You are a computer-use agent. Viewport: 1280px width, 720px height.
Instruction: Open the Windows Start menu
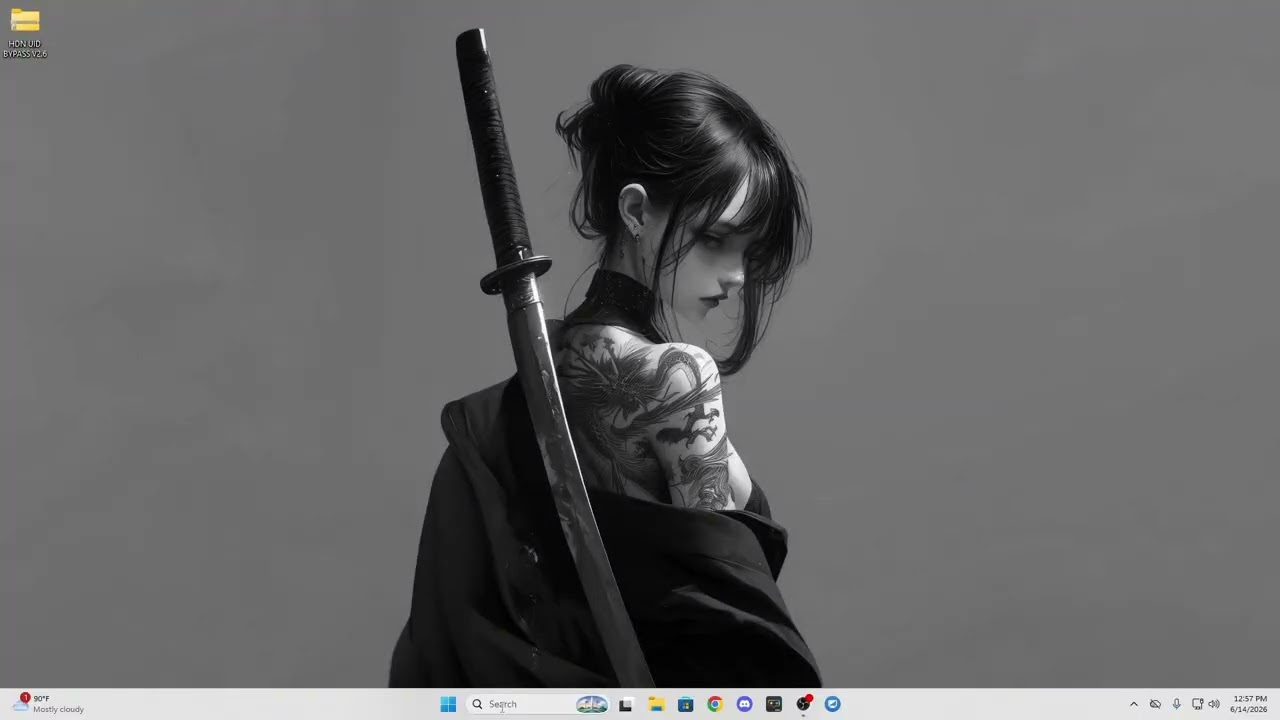click(x=448, y=704)
